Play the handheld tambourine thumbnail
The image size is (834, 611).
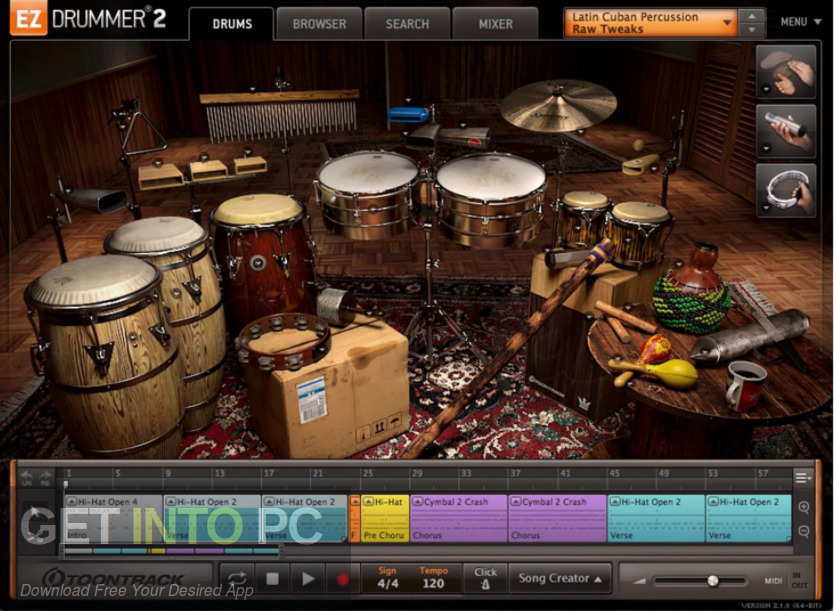(x=786, y=190)
